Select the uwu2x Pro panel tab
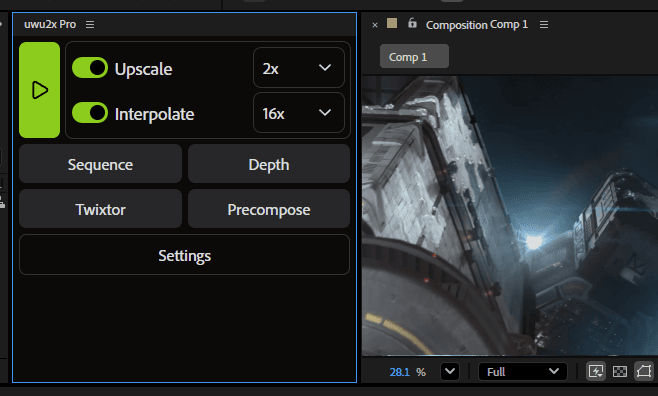Viewport: 658px width, 396px height. (50, 24)
